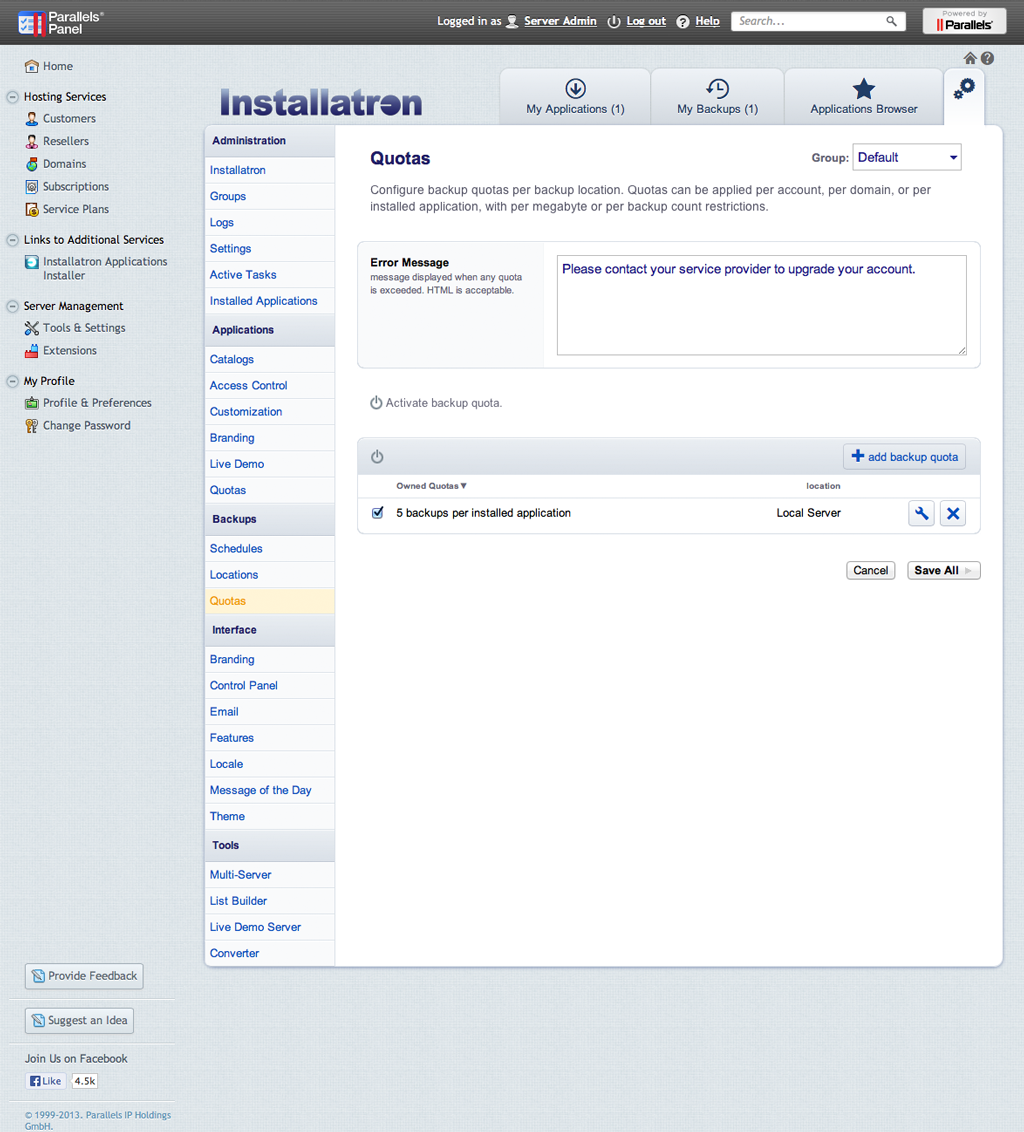The height and width of the screenshot is (1132, 1024).
Task: Collapse the My Profile section
Action: 12,381
